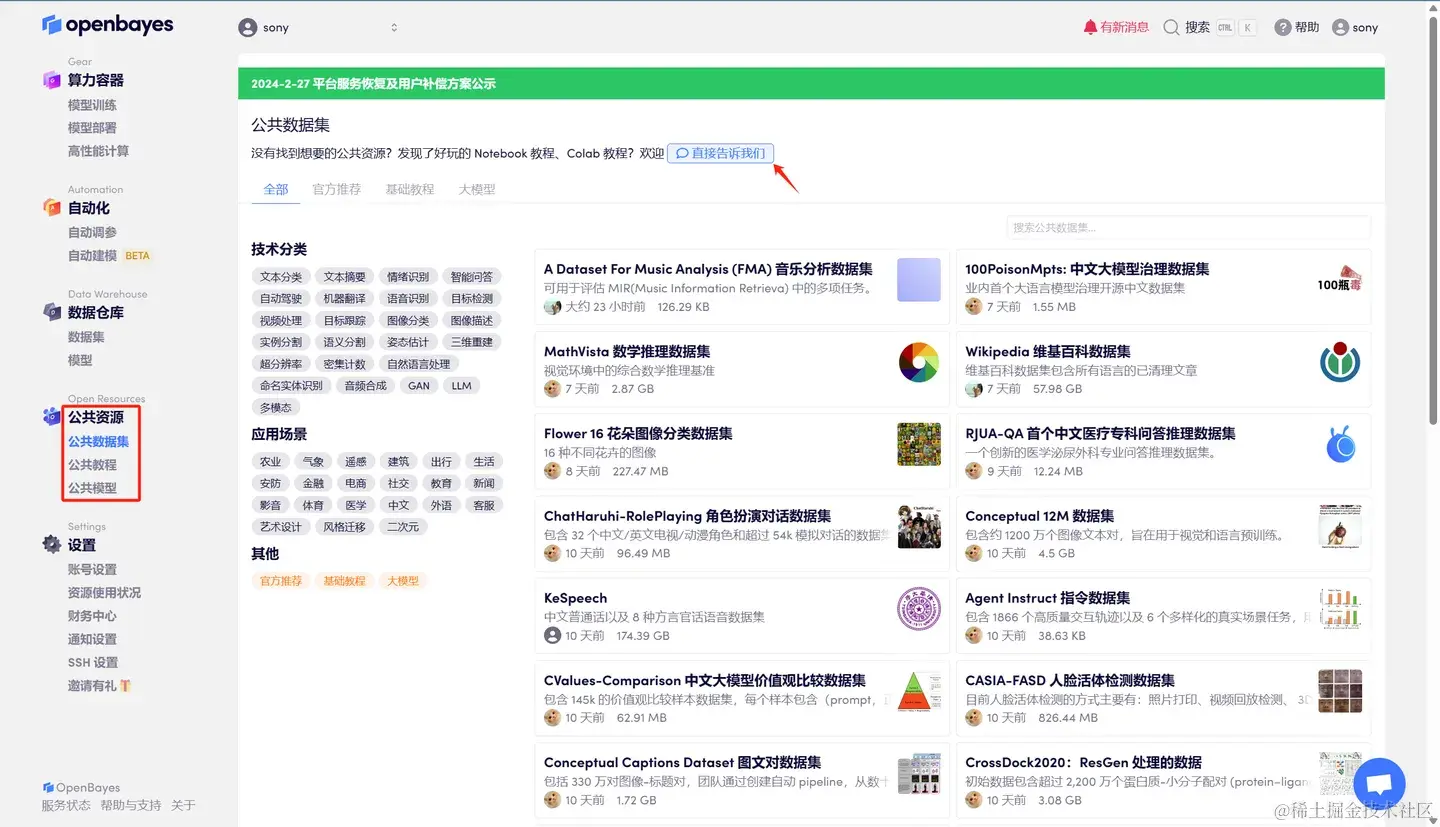This screenshot has height=827, width=1440.
Task: Open SSH 设置 in the sidebar
Action: tap(93, 662)
